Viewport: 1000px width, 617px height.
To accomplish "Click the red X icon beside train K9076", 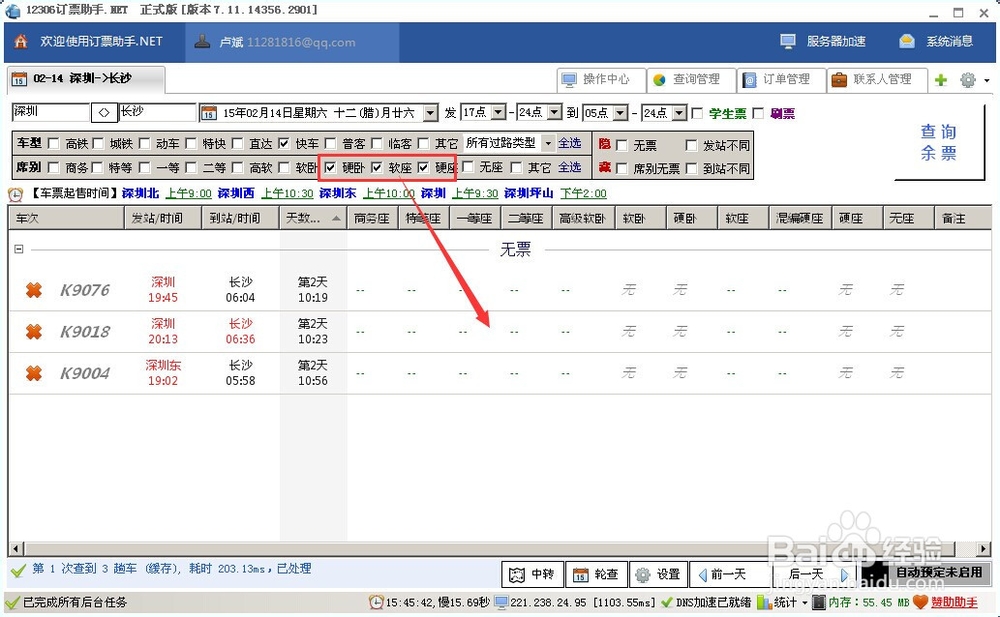I will (x=33, y=290).
